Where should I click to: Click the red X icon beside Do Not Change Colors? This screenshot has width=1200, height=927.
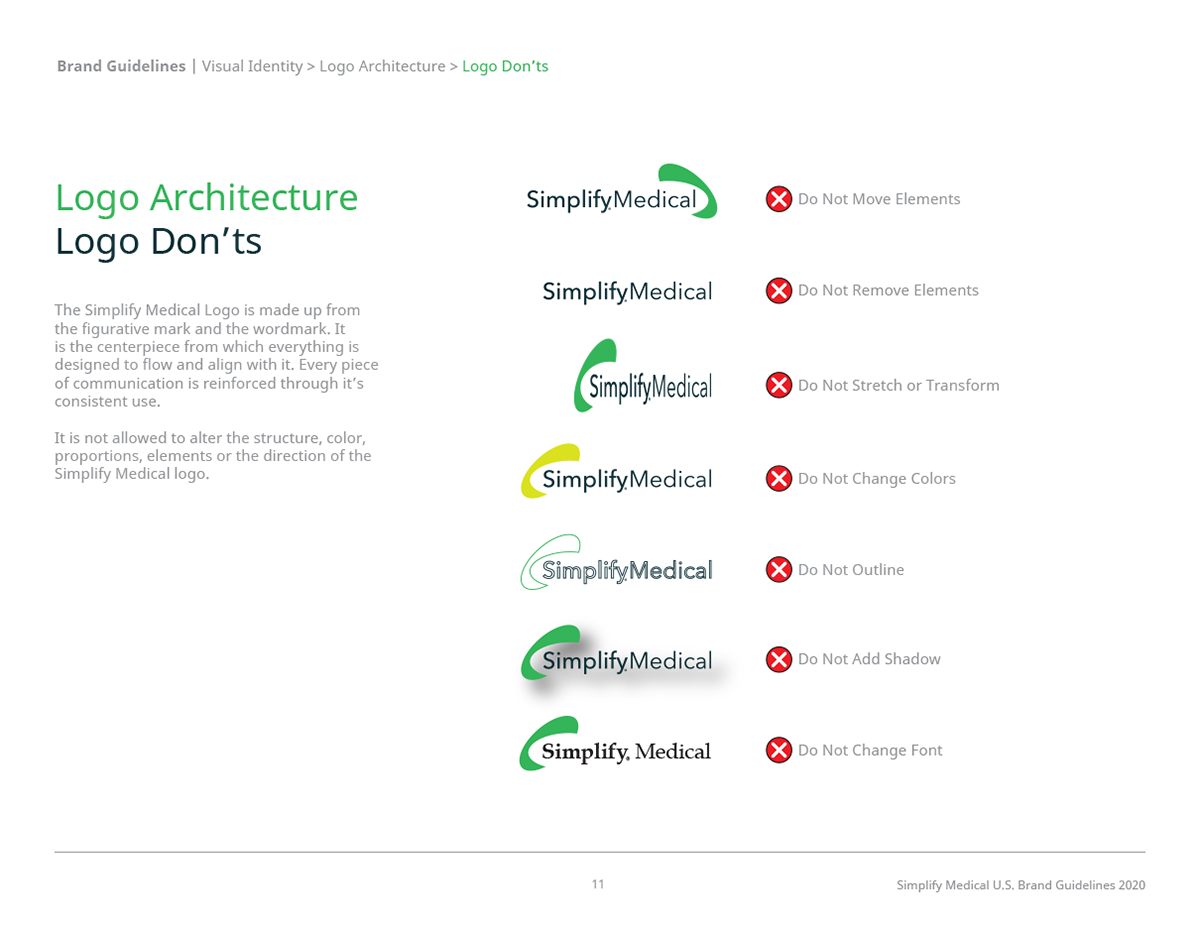[x=779, y=478]
